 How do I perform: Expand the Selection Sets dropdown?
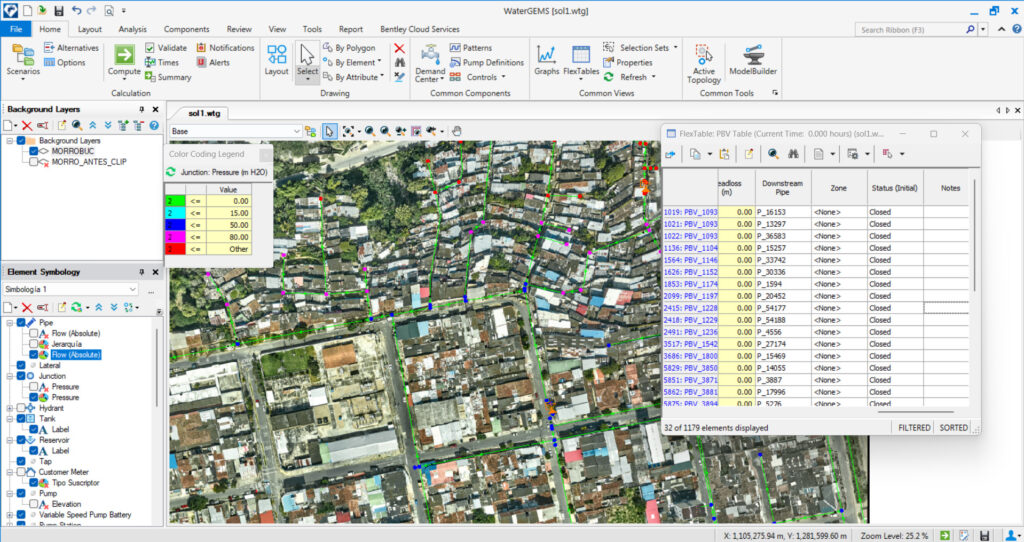(x=677, y=47)
